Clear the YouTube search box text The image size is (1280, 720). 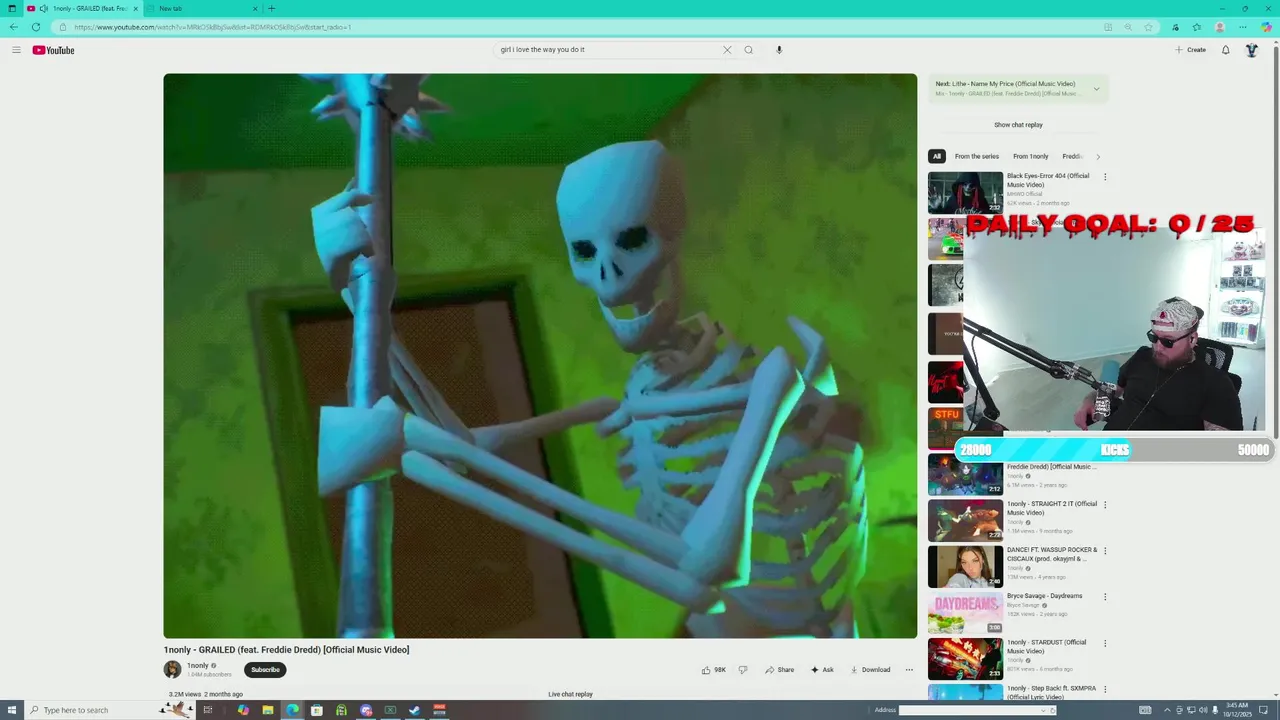(x=727, y=50)
